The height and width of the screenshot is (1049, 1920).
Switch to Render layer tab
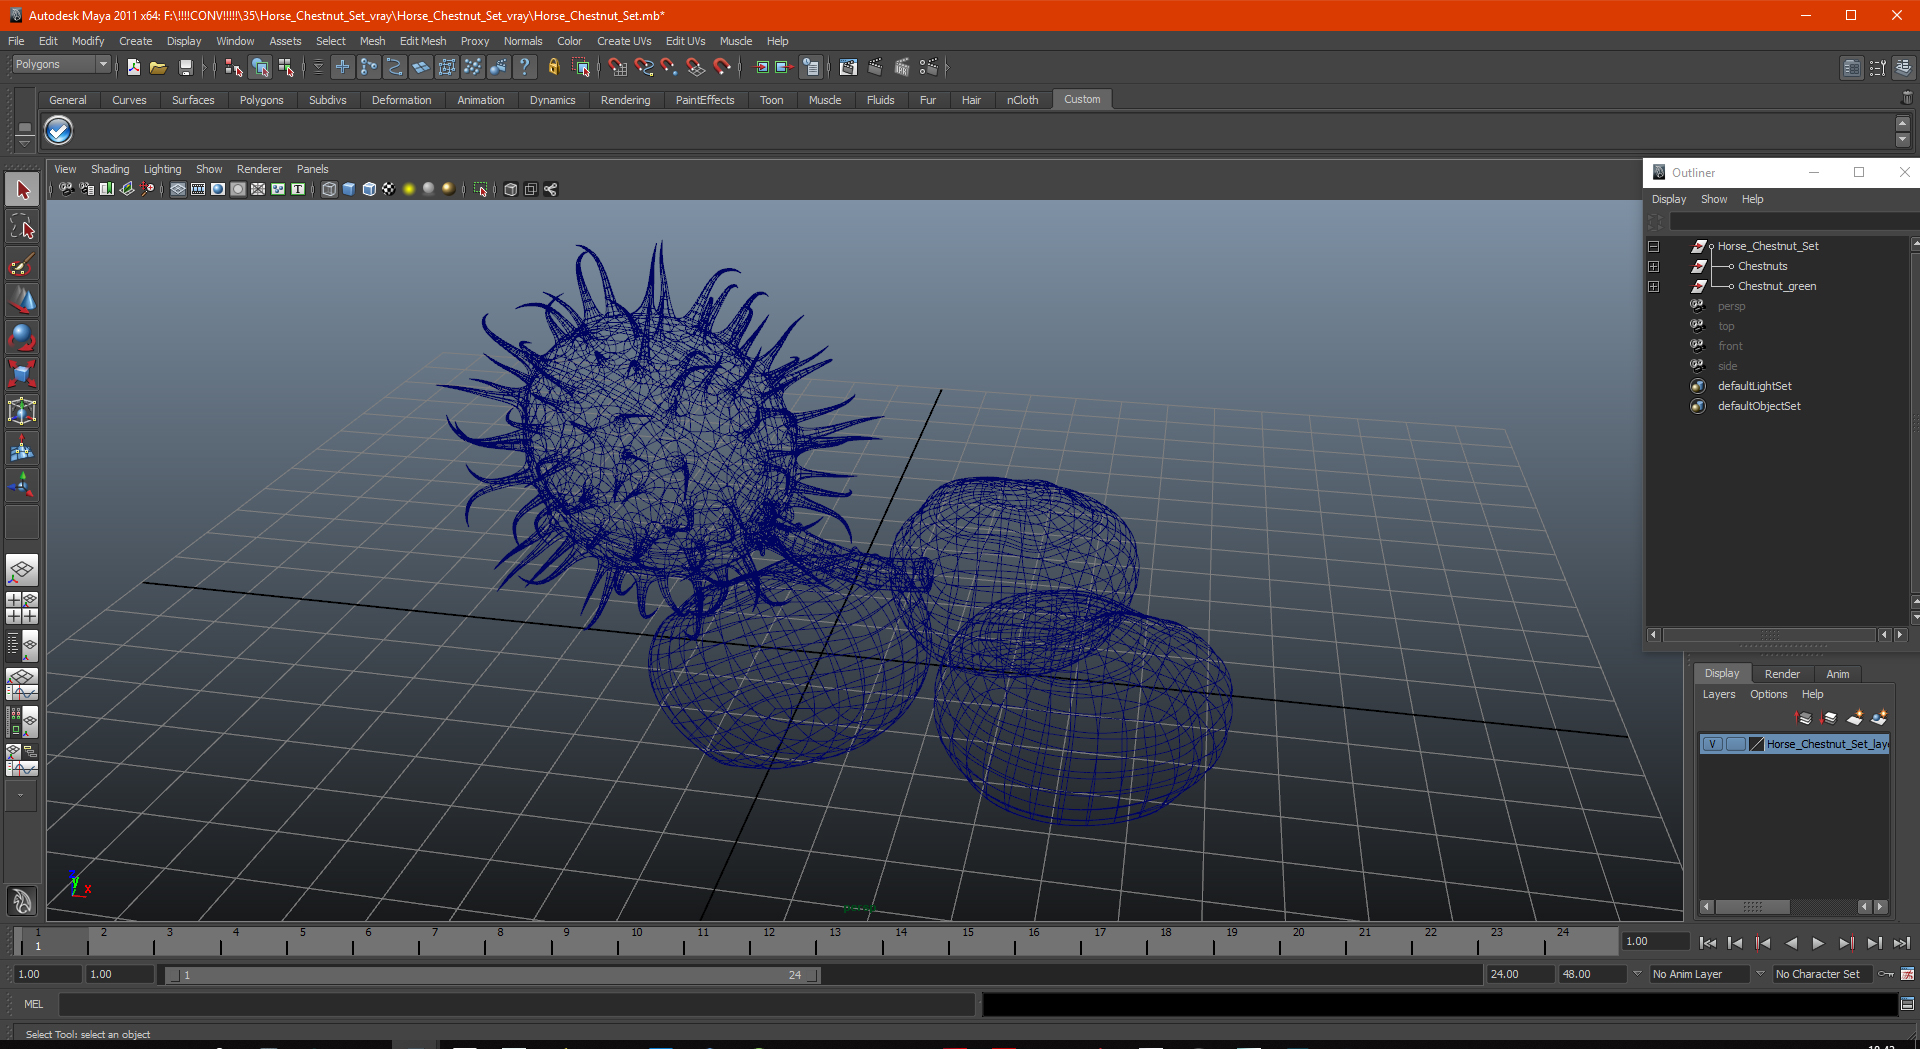(x=1782, y=674)
